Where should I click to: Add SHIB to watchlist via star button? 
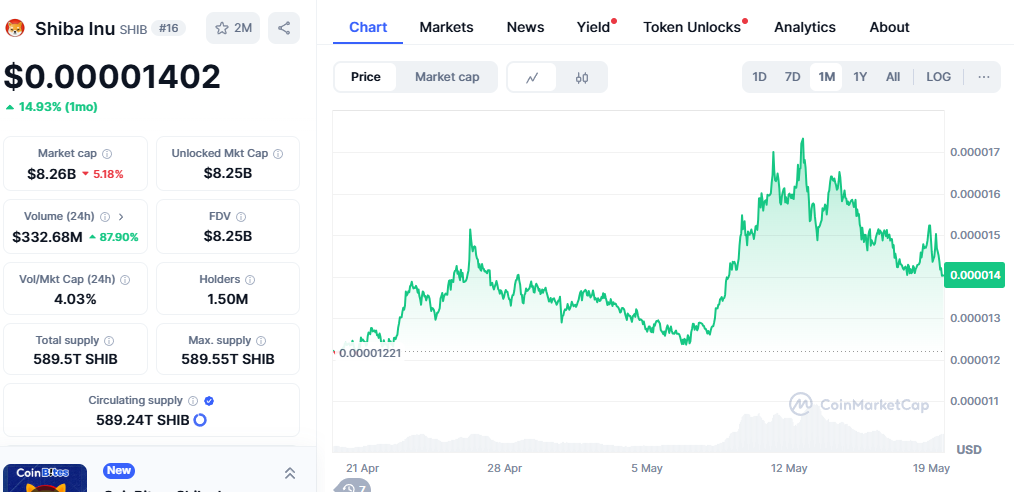click(x=233, y=28)
